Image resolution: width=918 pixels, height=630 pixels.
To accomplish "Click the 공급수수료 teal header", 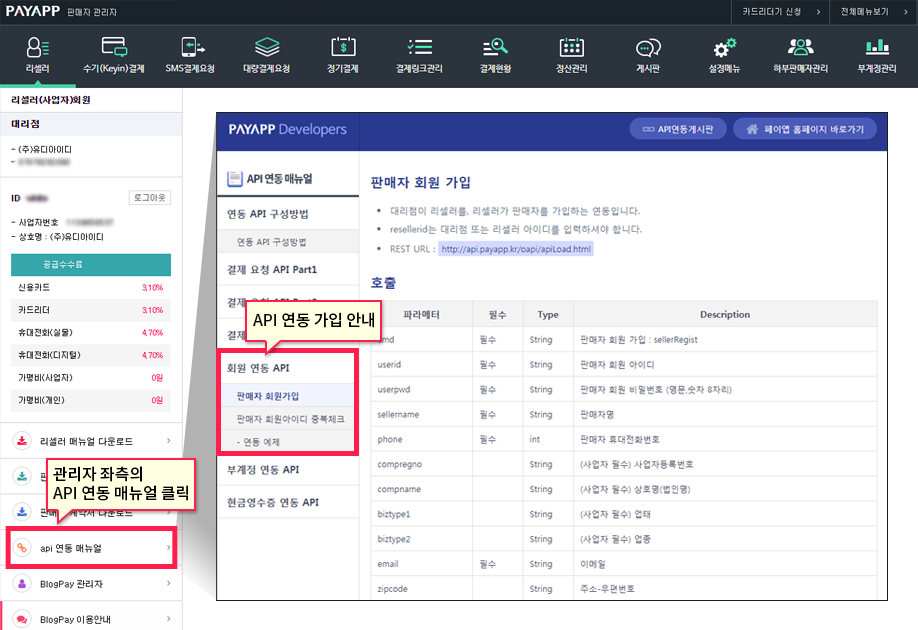I will click(x=91, y=265).
